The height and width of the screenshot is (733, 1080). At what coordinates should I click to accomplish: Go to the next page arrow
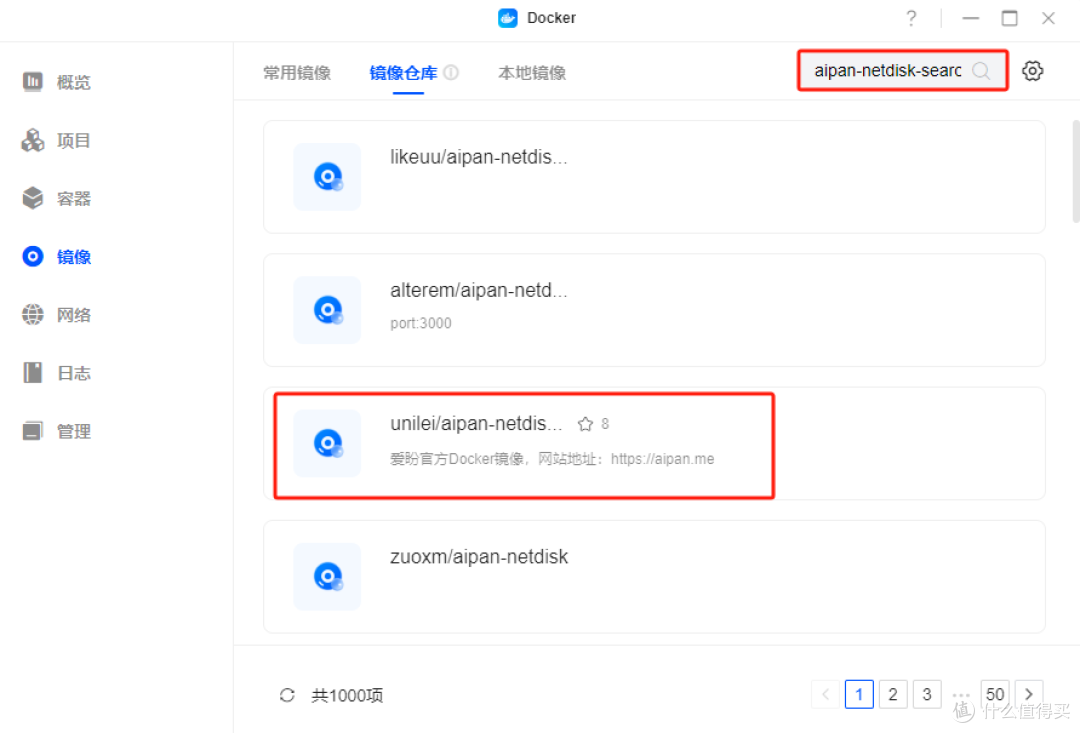pyautogui.click(x=1029, y=694)
